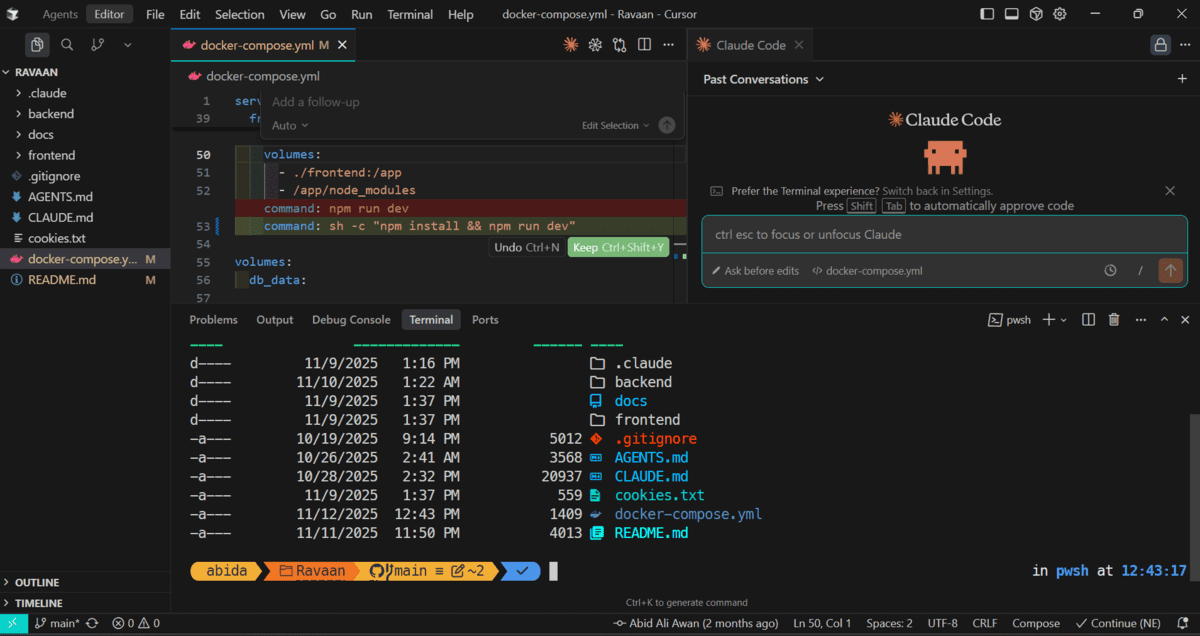Switch to the Problems tab
Screen dimensions: 1200x636
pyautogui.click(x=213, y=319)
